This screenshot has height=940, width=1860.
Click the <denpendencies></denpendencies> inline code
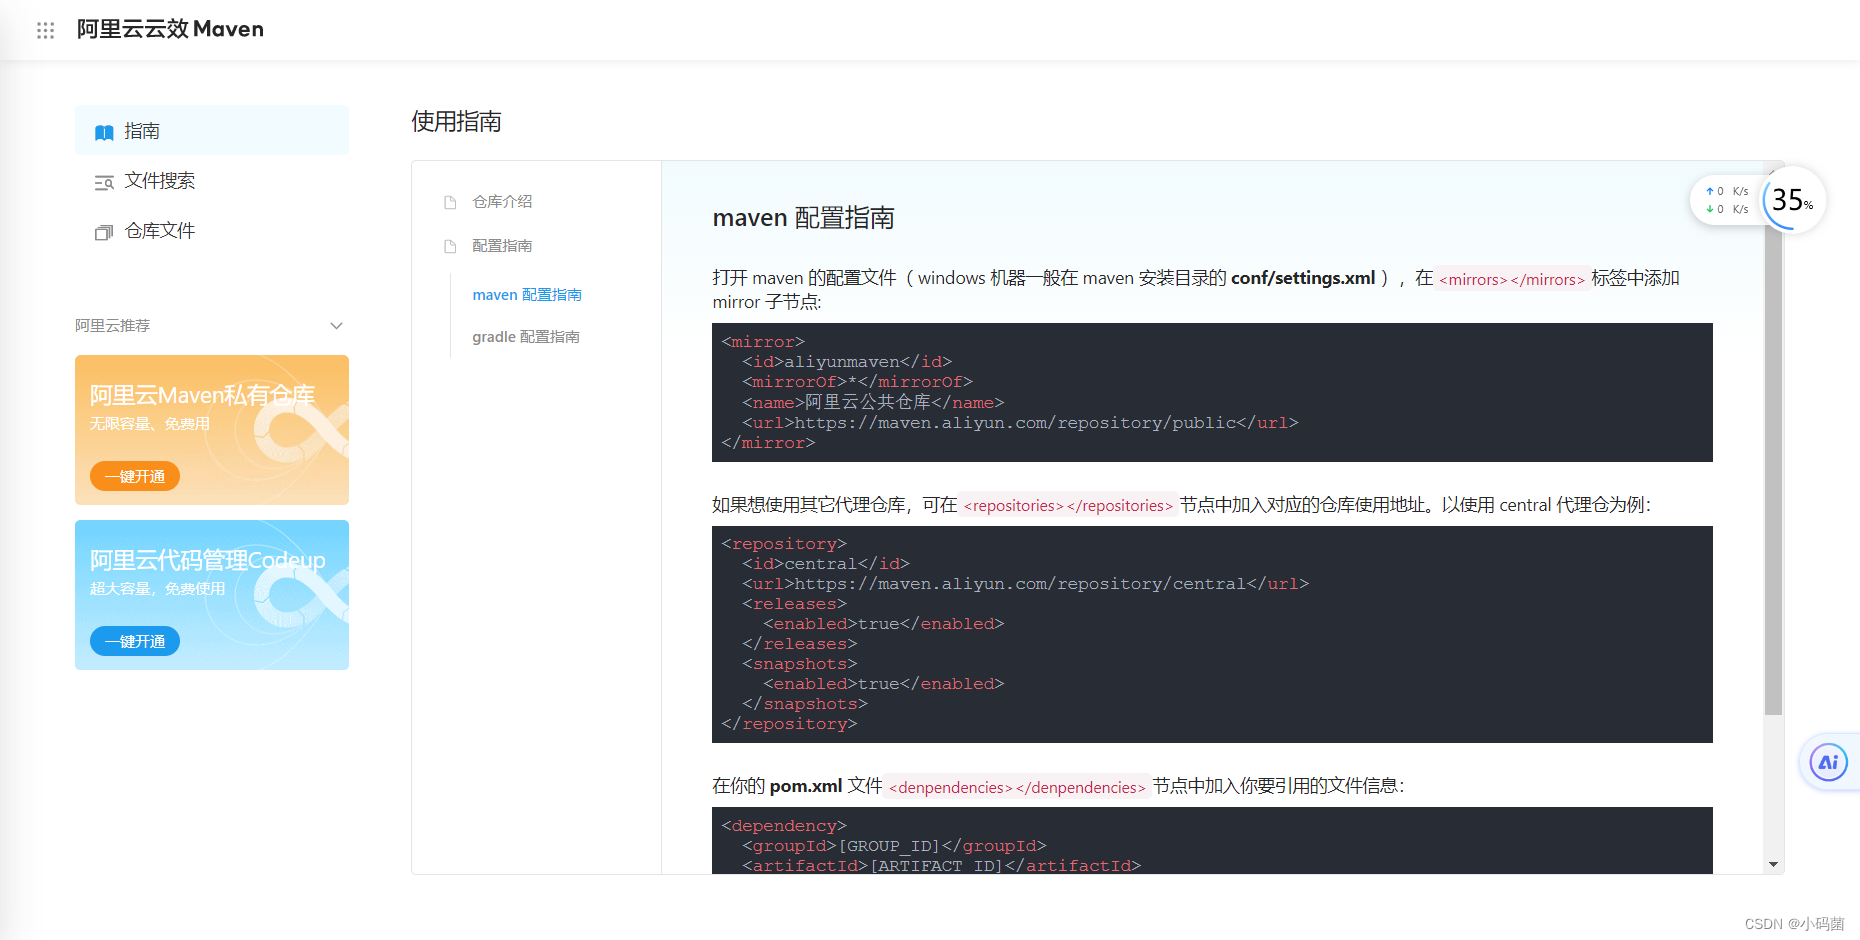point(1017,788)
